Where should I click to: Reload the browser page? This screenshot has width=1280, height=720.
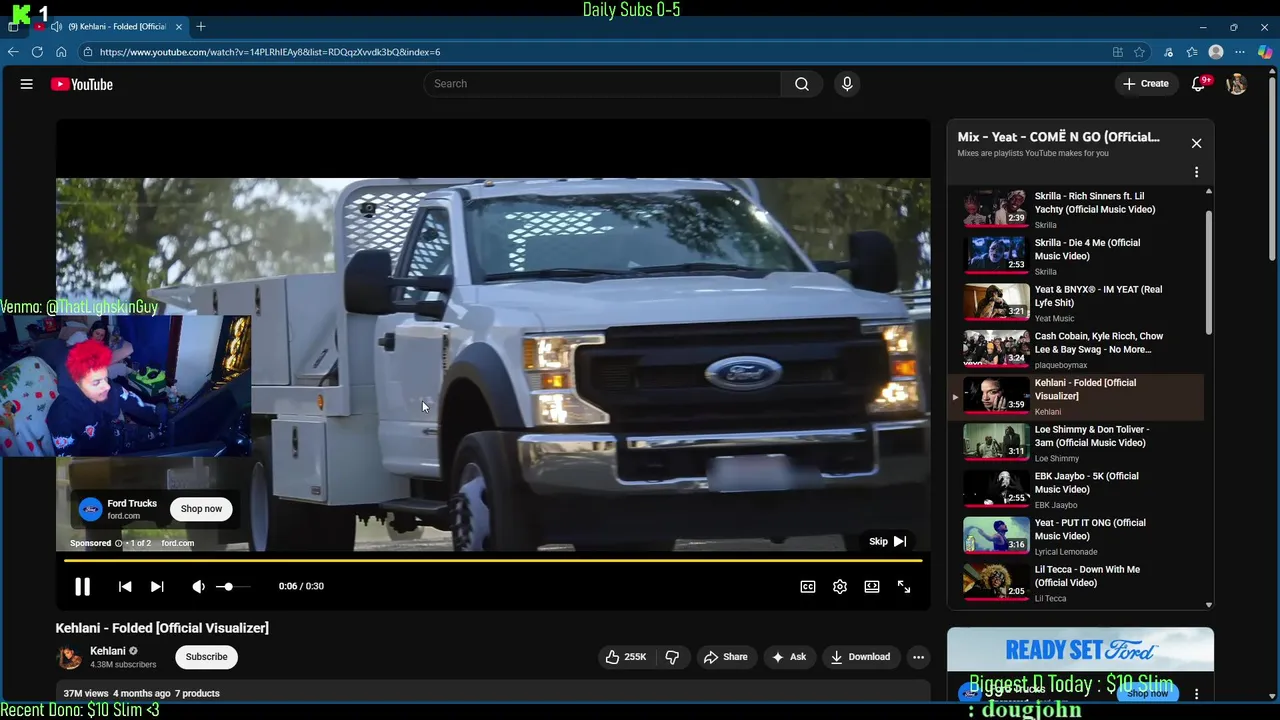point(37,52)
